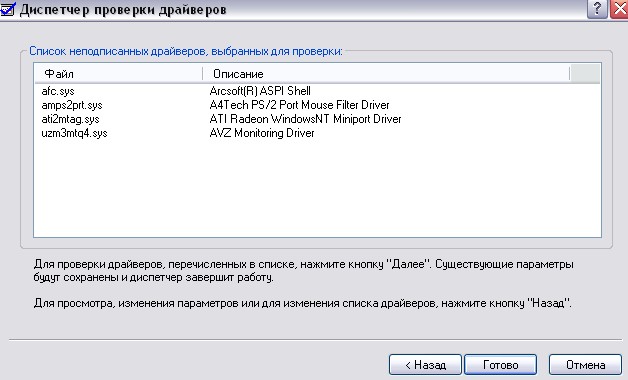Select the uzm3mtq4.sys driver entry
The width and height of the screenshot is (628, 380).
pyautogui.click(x=74, y=133)
